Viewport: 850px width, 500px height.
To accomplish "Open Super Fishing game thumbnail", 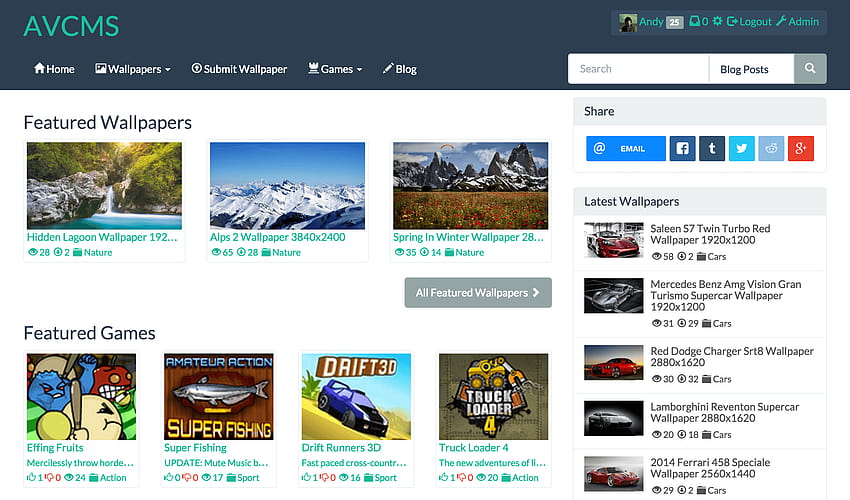I will click(218, 396).
